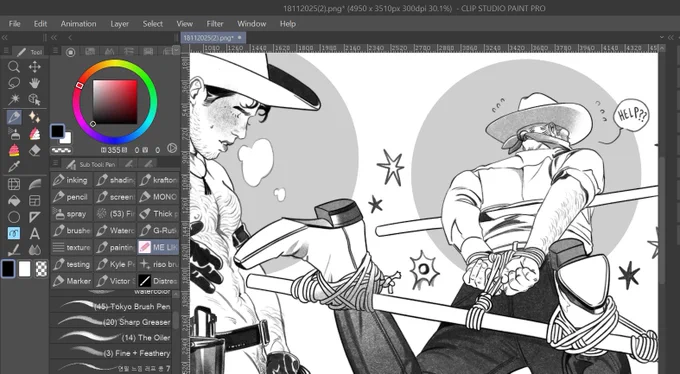Toggle the color space switch round arrow button
680x374 pixels.
point(172,148)
